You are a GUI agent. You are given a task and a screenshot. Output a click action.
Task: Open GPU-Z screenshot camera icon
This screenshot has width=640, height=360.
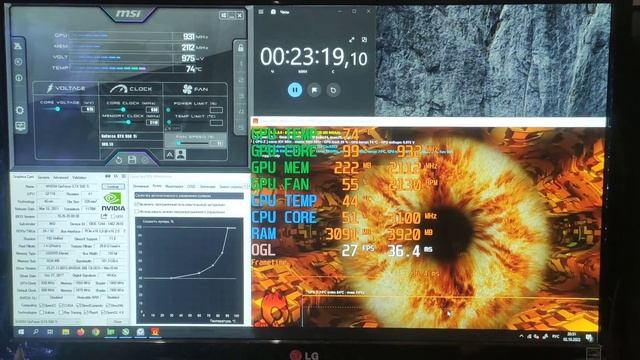pos(107,176)
